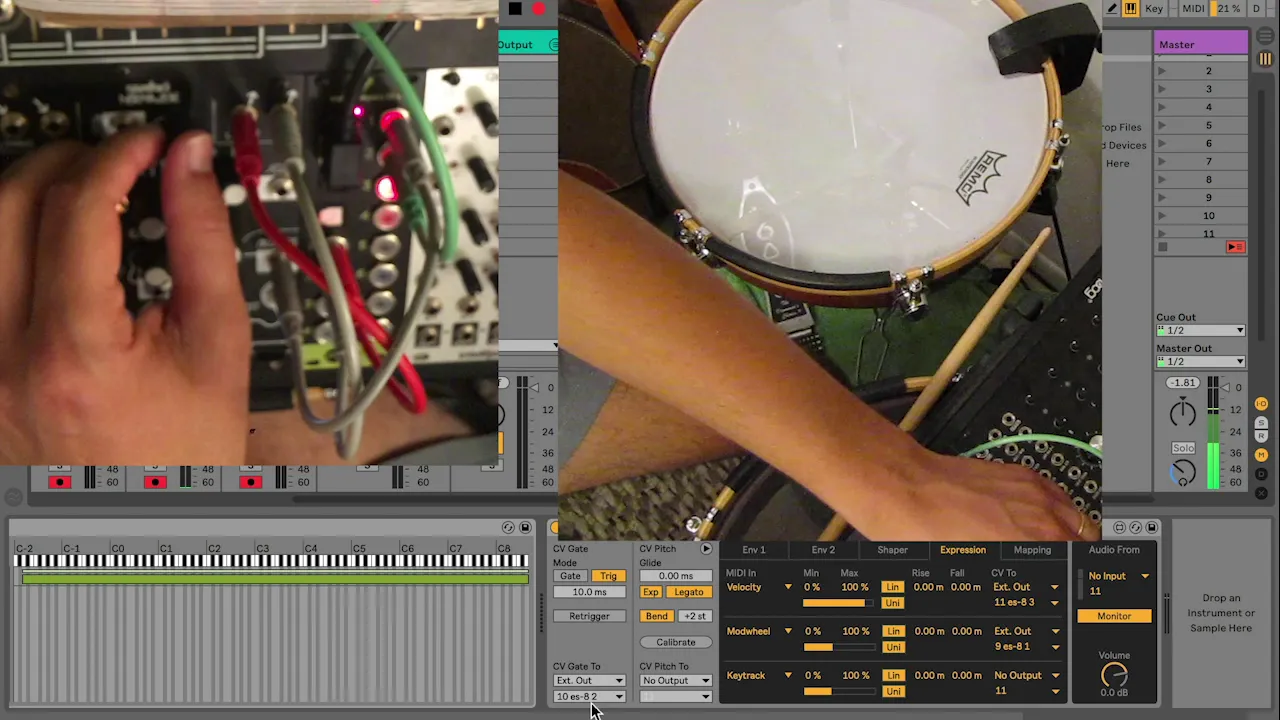Select Trig mode in CV Gate
This screenshot has height=720, width=1280.
[608, 576]
